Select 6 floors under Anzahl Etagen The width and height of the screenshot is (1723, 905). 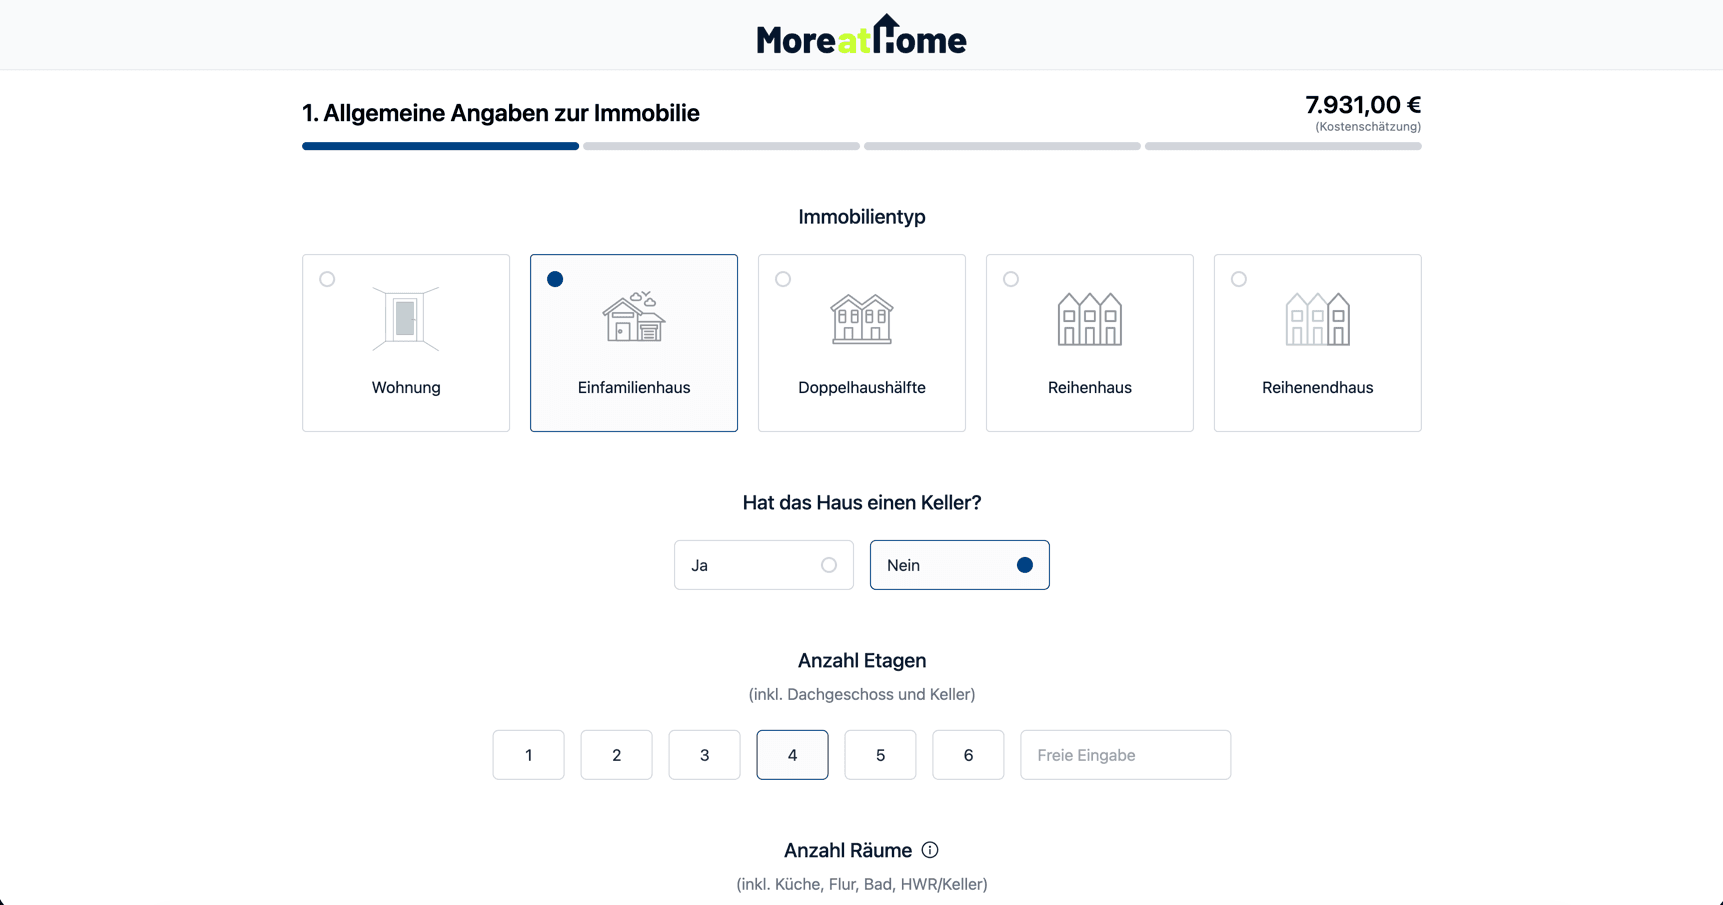click(x=968, y=755)
